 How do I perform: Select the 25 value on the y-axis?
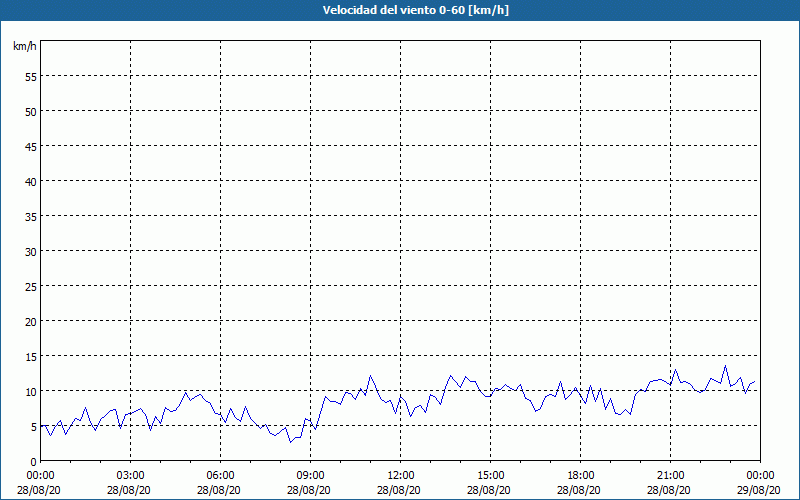[30, 286]
